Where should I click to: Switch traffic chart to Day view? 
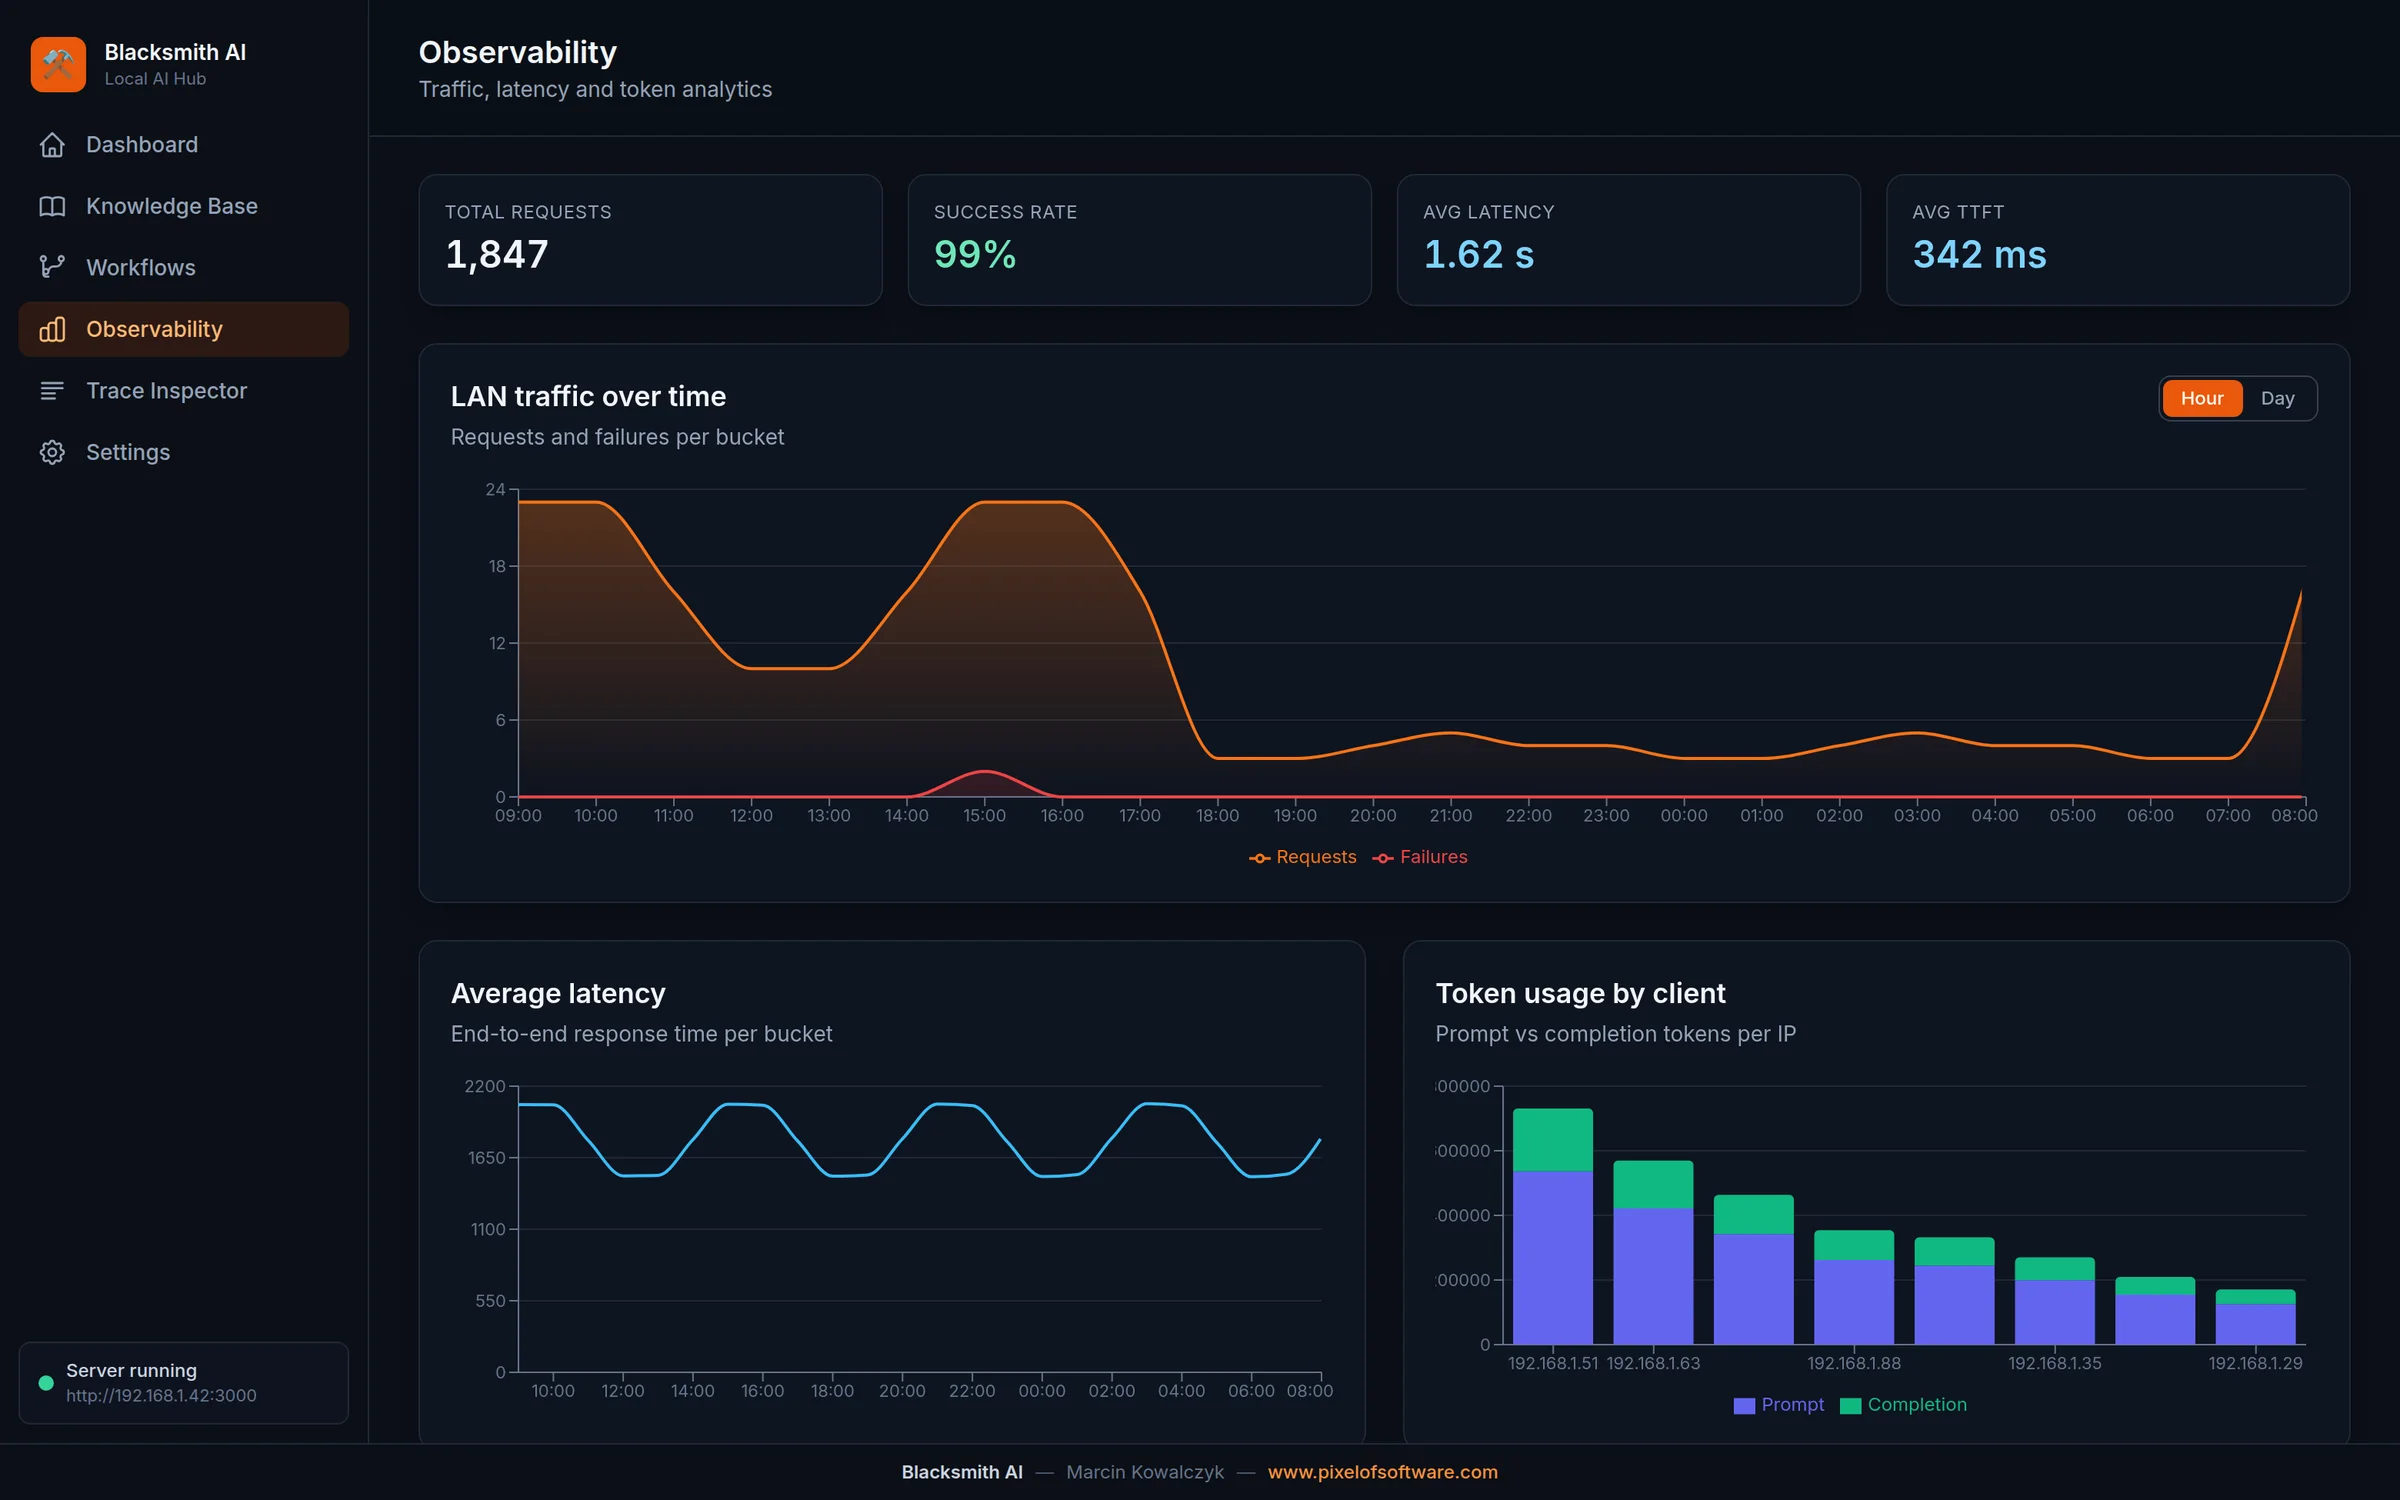point(2277,398)
